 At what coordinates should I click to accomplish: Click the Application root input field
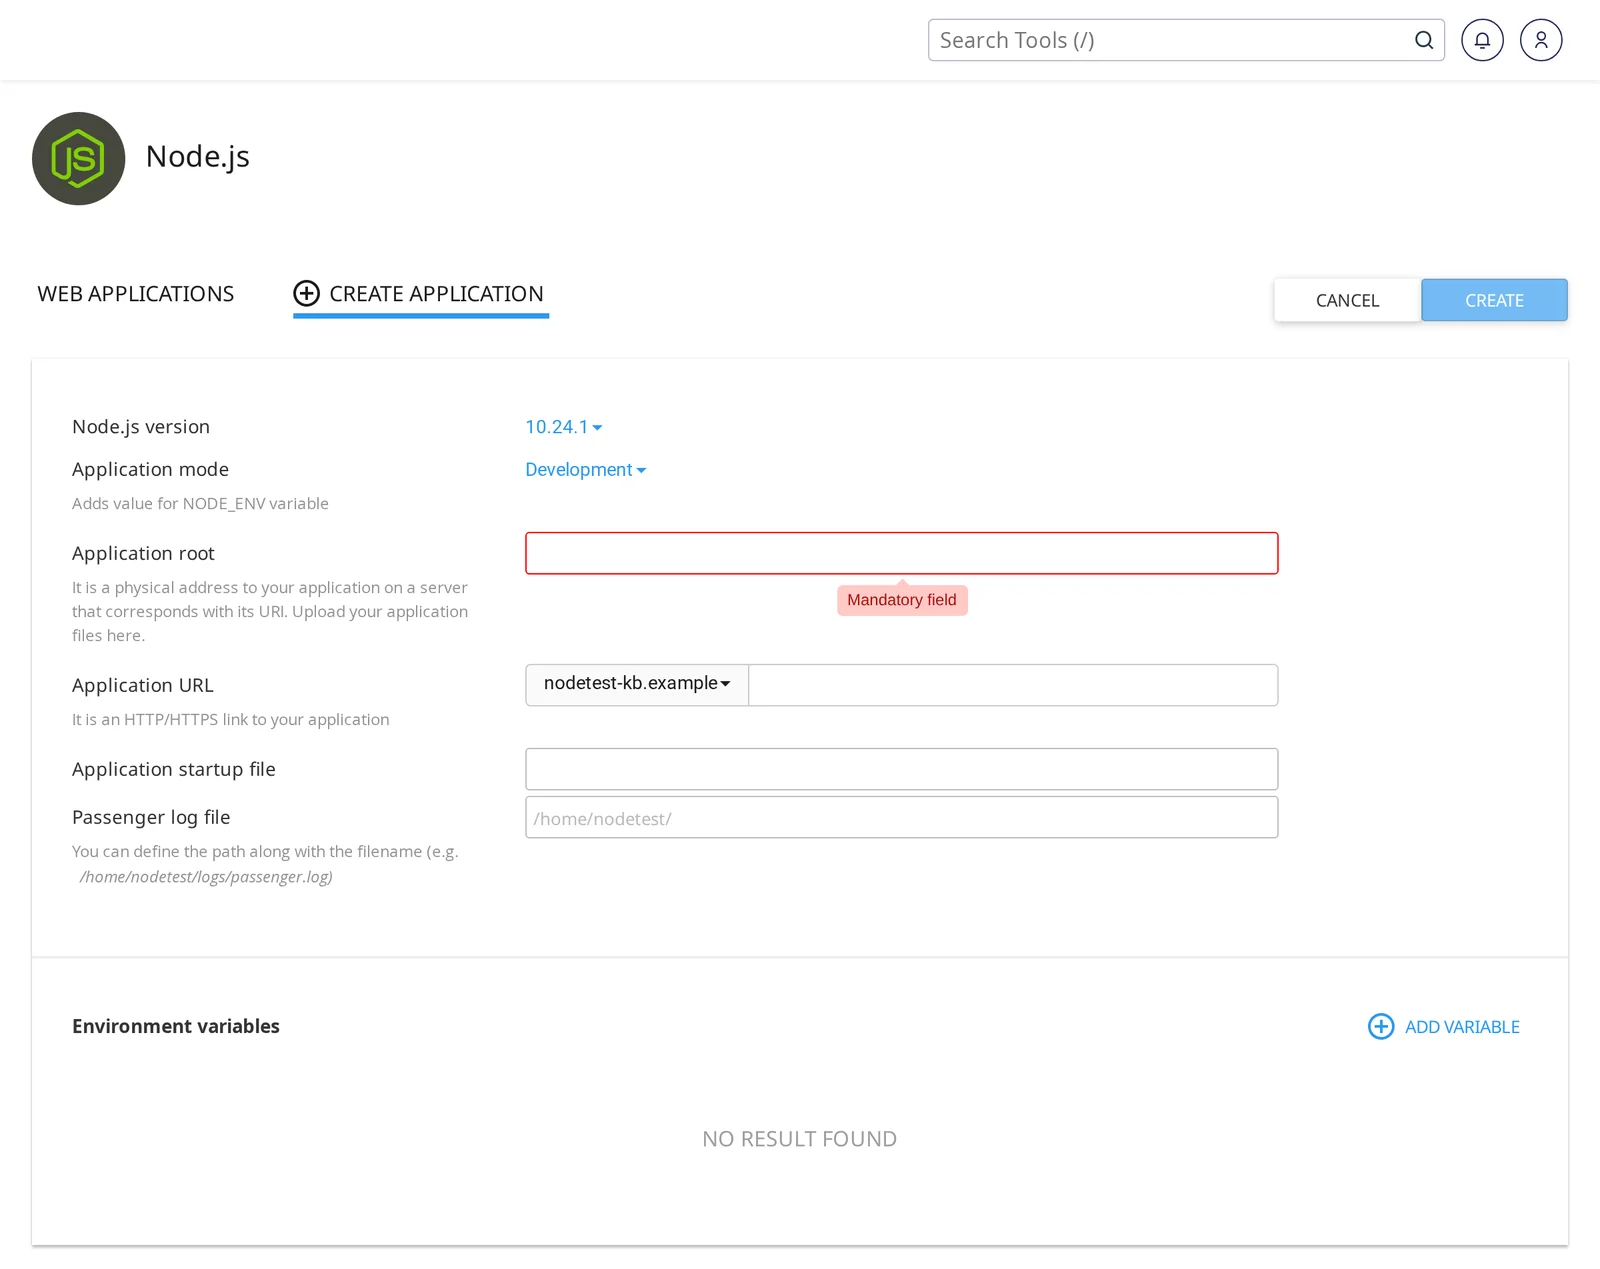(902, 553)
